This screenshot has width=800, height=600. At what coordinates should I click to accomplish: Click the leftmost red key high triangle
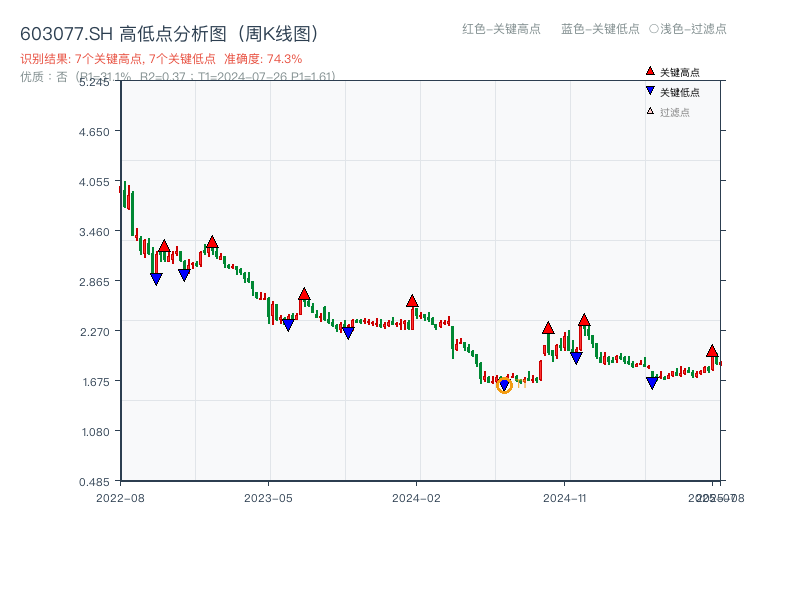pos(164,246)
